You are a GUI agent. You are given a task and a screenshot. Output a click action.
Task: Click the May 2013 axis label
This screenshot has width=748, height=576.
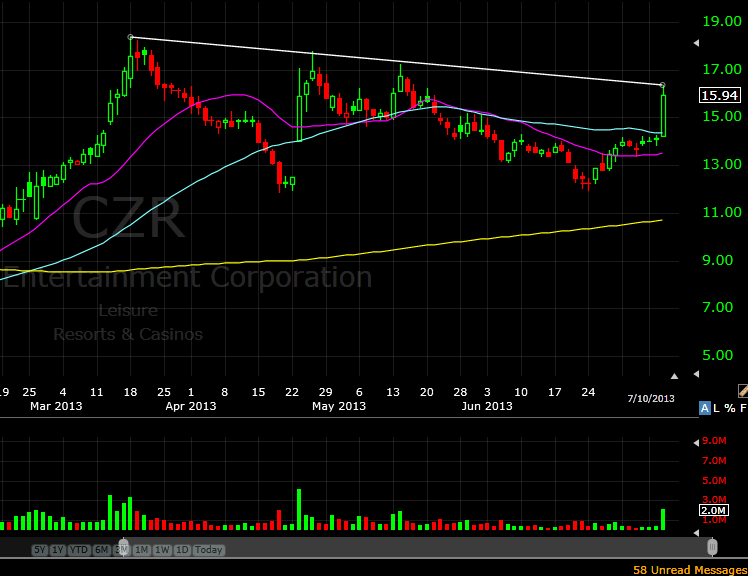pos(339,406)
